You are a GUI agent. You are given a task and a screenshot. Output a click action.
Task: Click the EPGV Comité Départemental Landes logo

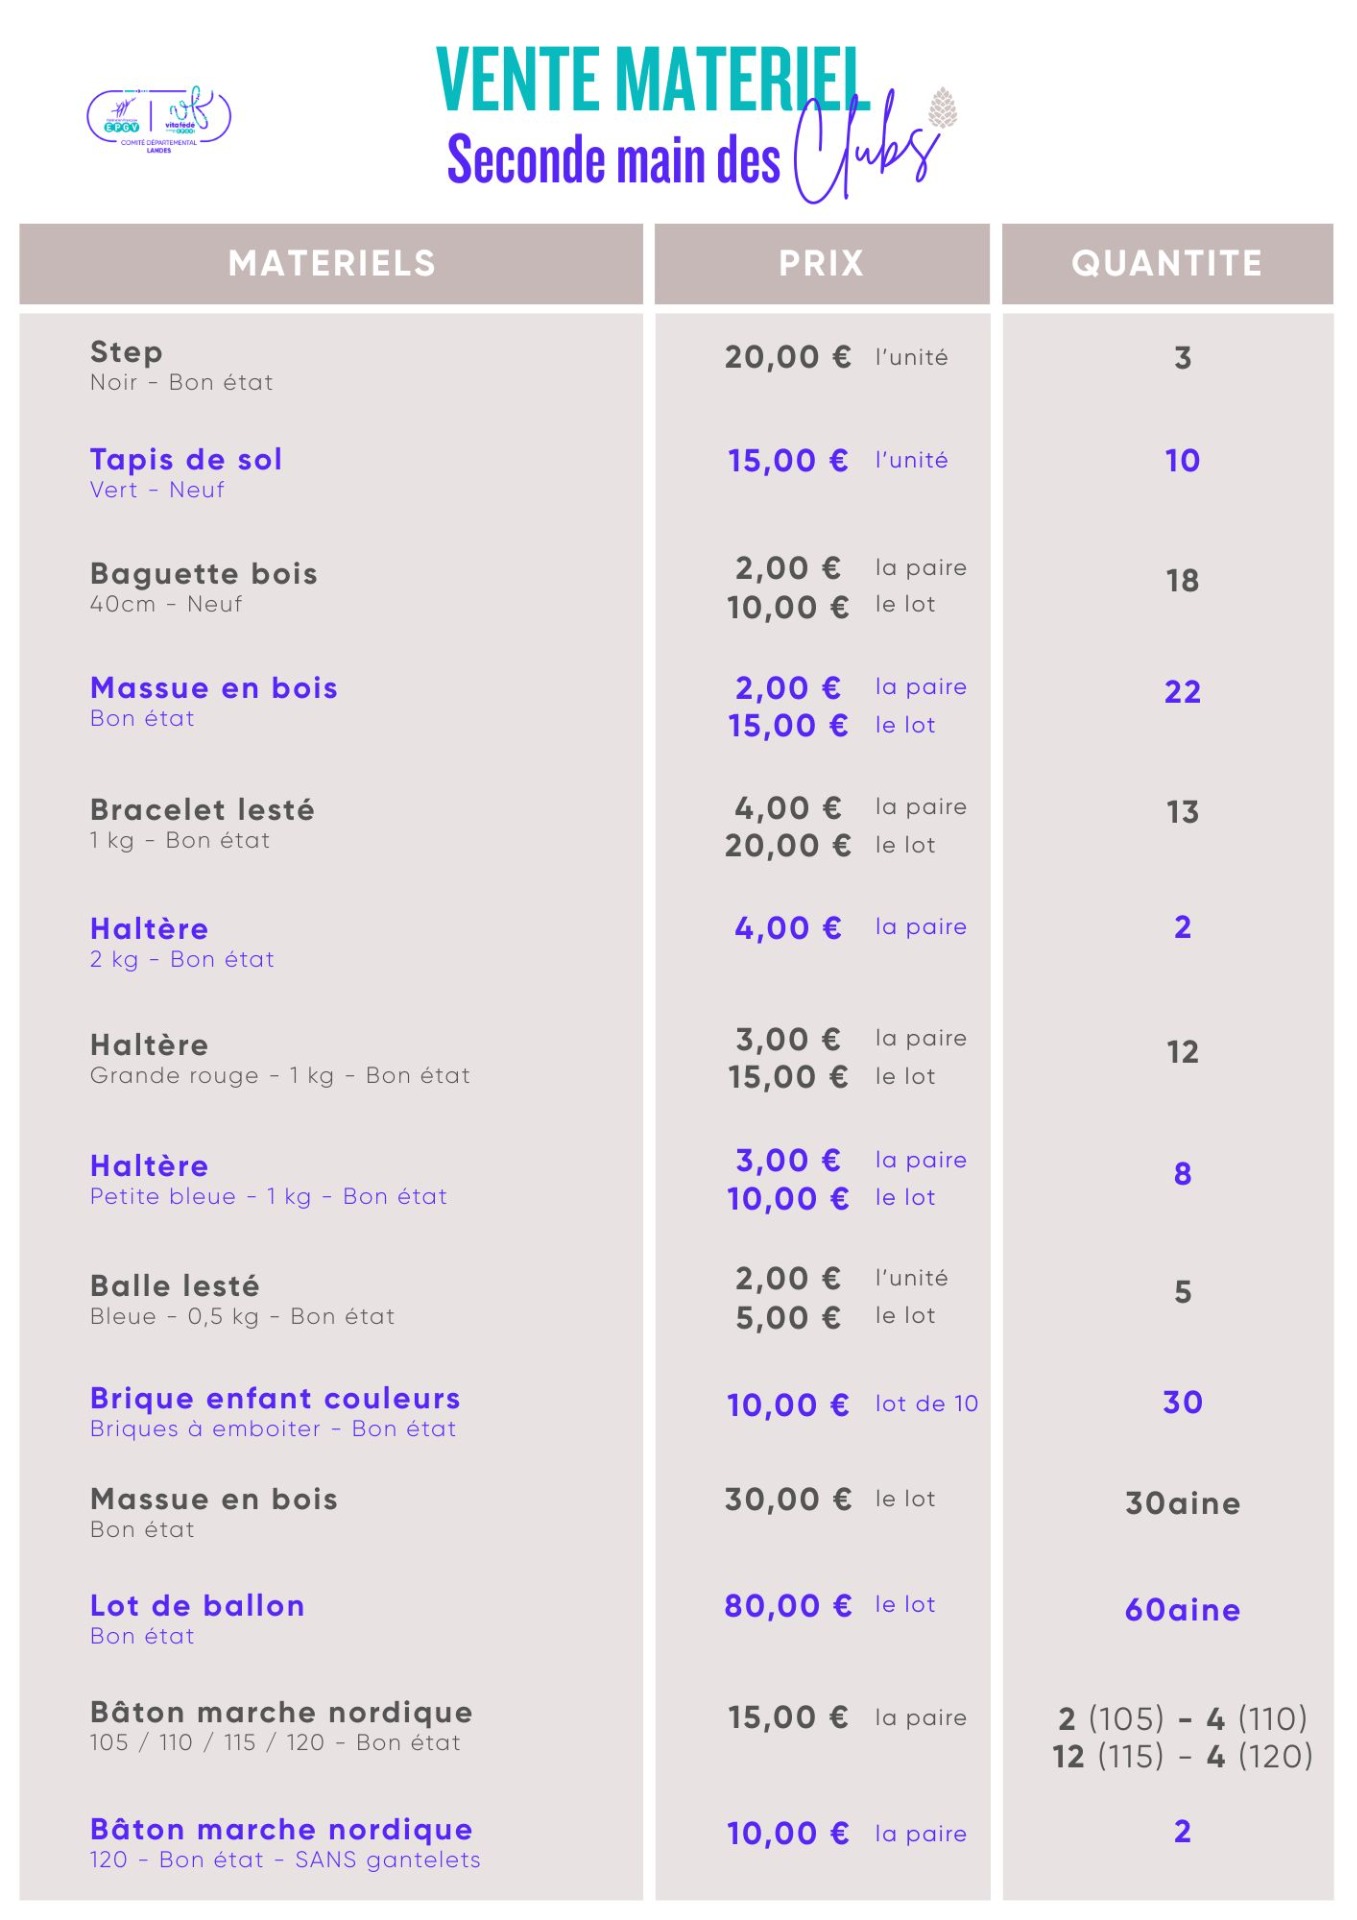[159, 118]
